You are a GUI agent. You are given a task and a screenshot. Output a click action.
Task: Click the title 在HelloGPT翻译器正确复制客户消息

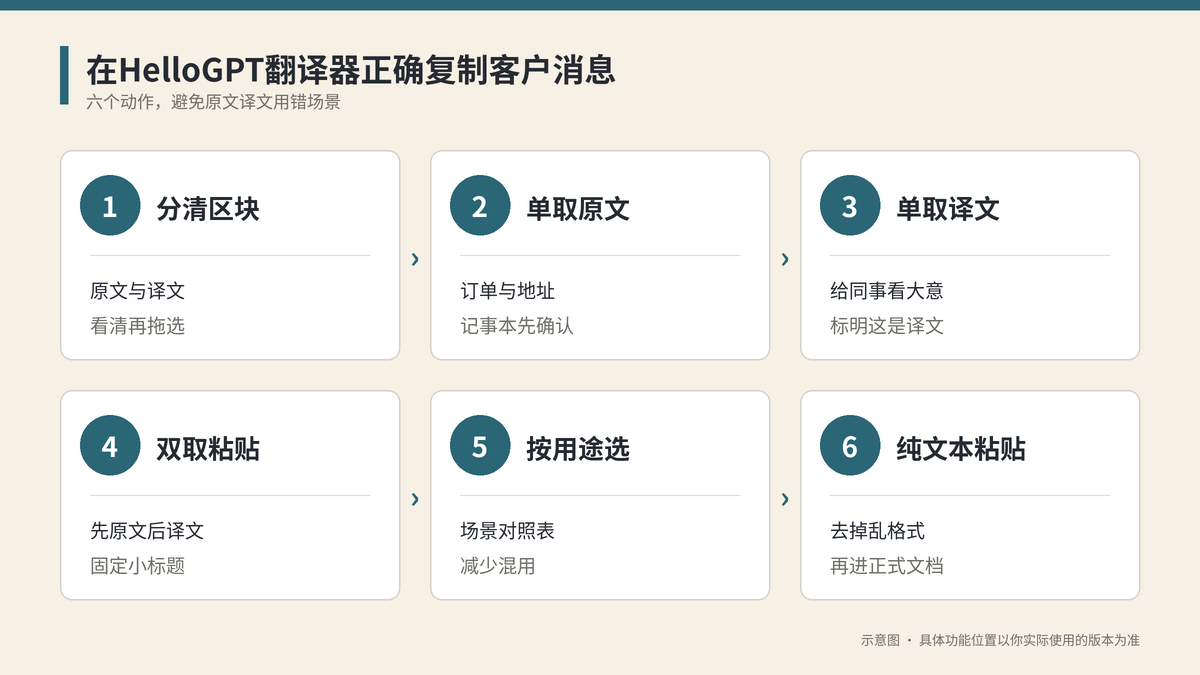tap(349, 70)
